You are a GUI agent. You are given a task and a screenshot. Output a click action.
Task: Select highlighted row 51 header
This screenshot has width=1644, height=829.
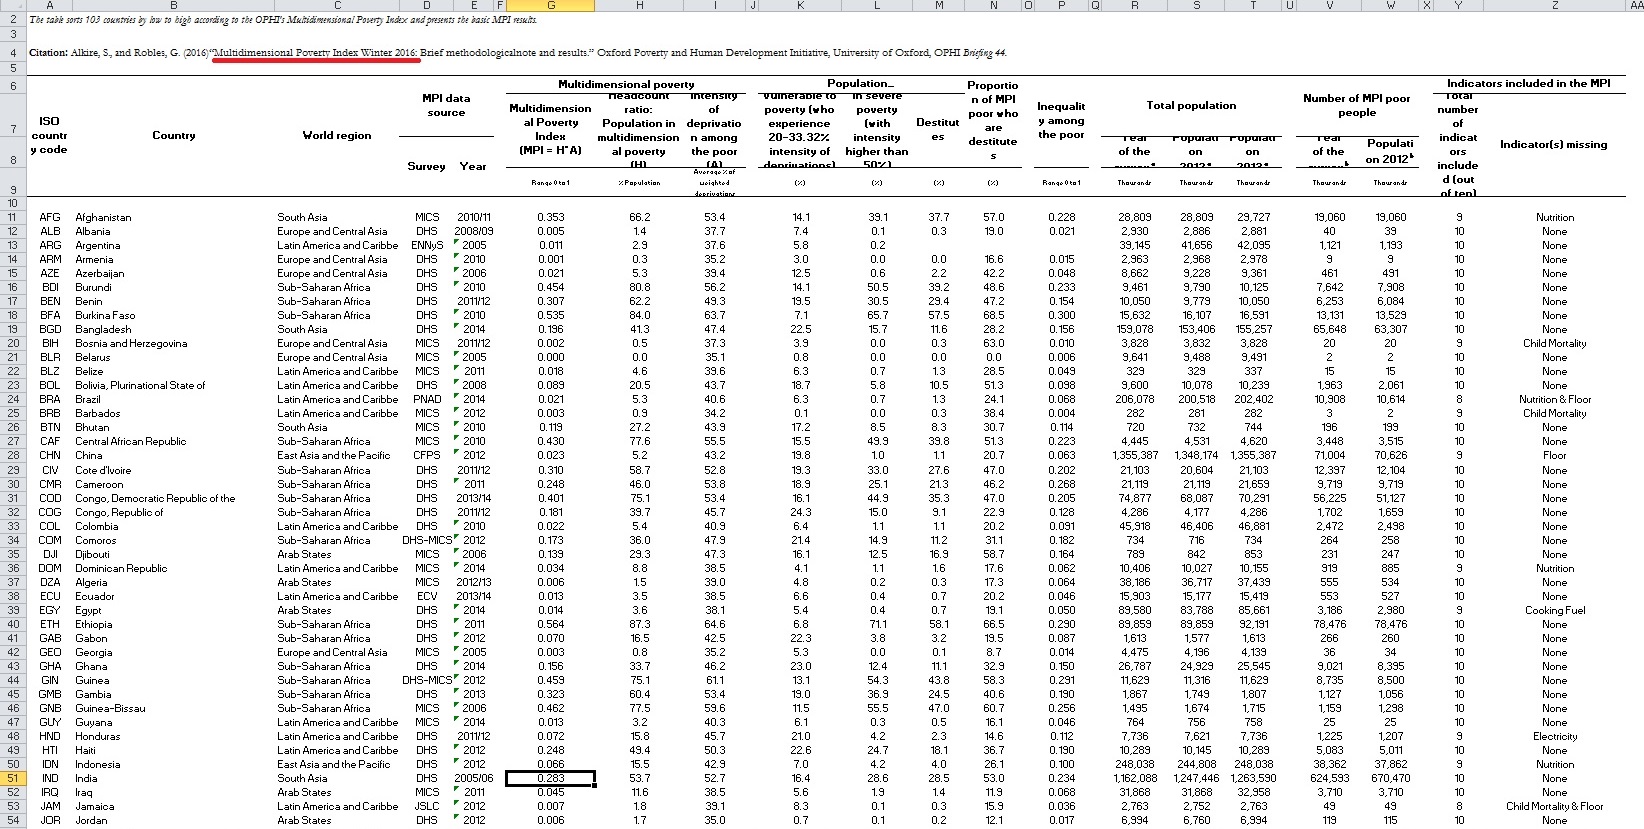coord(13,778)
